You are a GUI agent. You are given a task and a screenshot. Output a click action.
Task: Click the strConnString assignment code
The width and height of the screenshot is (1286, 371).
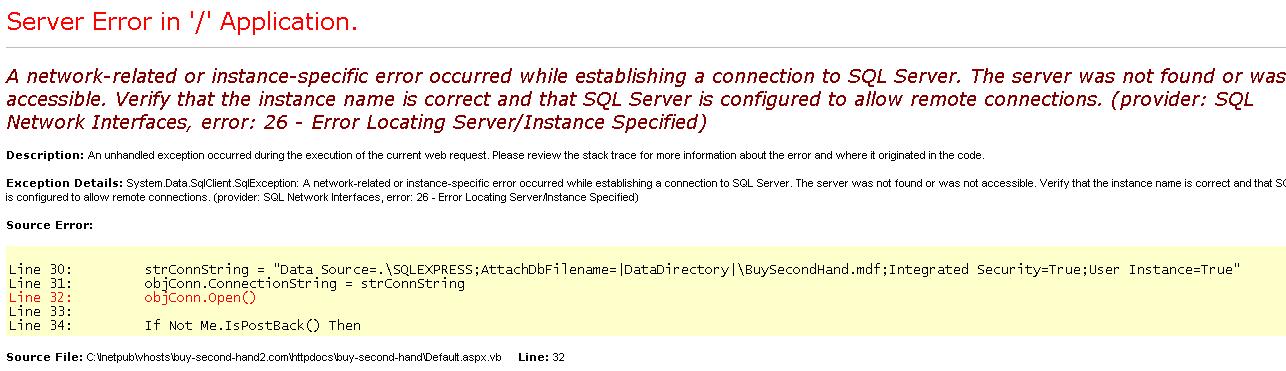[692, 270]
